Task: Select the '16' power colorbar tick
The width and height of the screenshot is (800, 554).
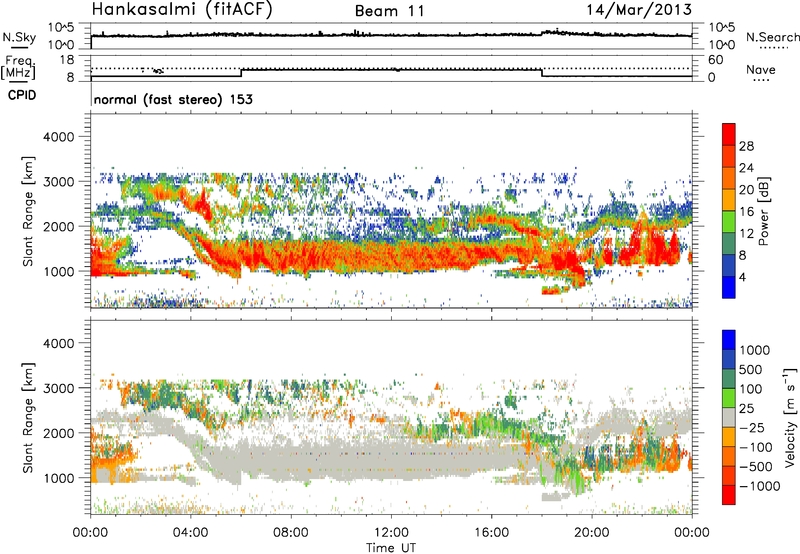Action: pos(746,212)
